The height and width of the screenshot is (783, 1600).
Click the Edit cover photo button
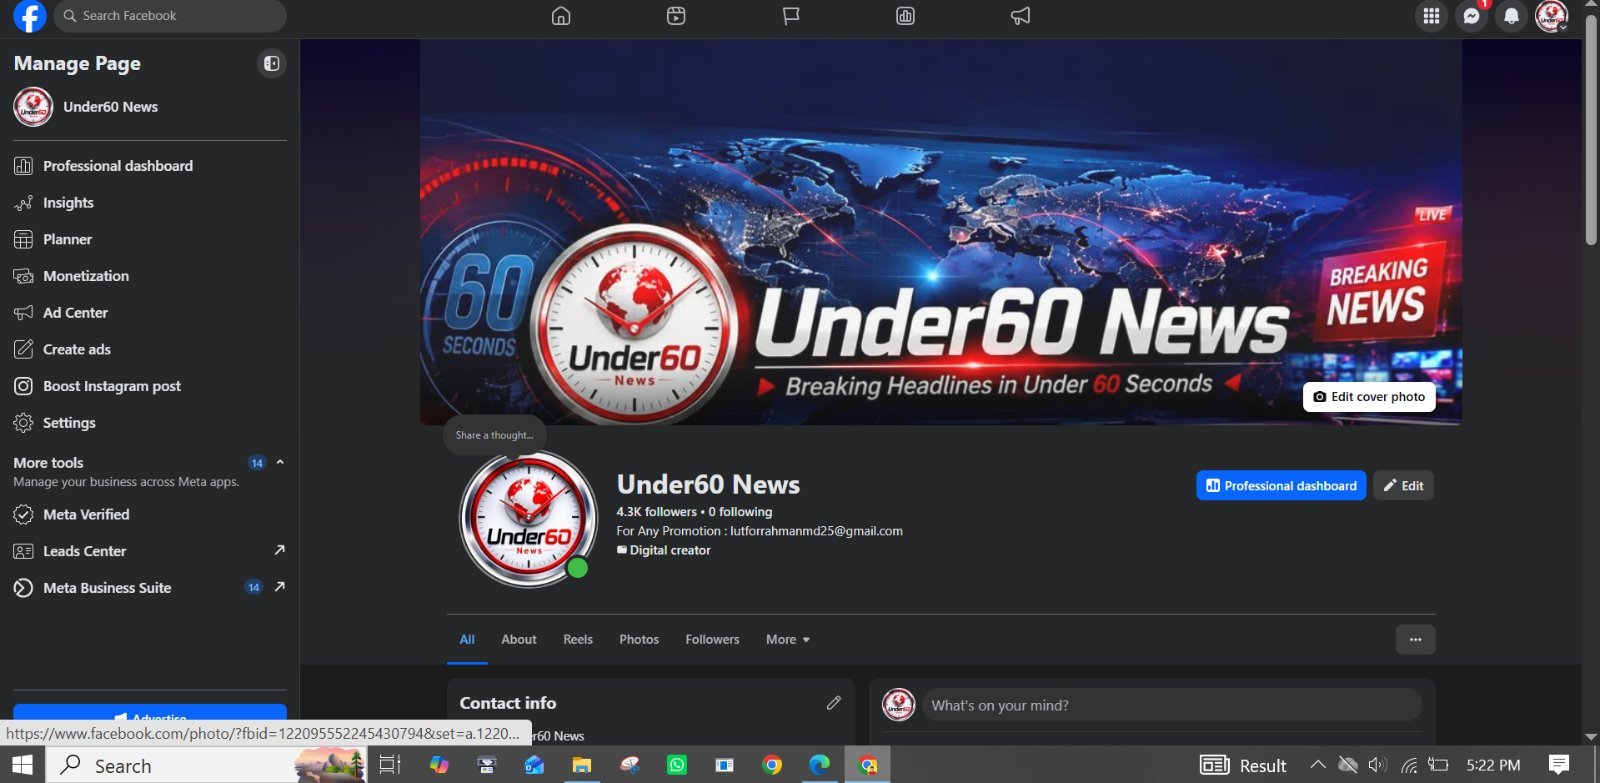coord(1369,397)
